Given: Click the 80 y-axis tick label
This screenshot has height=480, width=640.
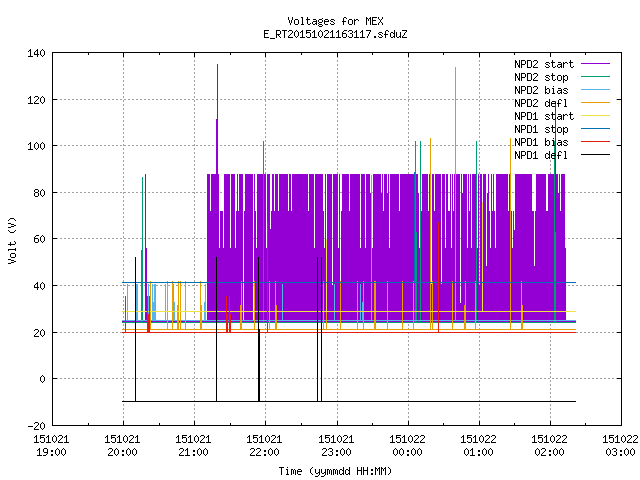Looking at the screenshot, I should pos(39,193).
